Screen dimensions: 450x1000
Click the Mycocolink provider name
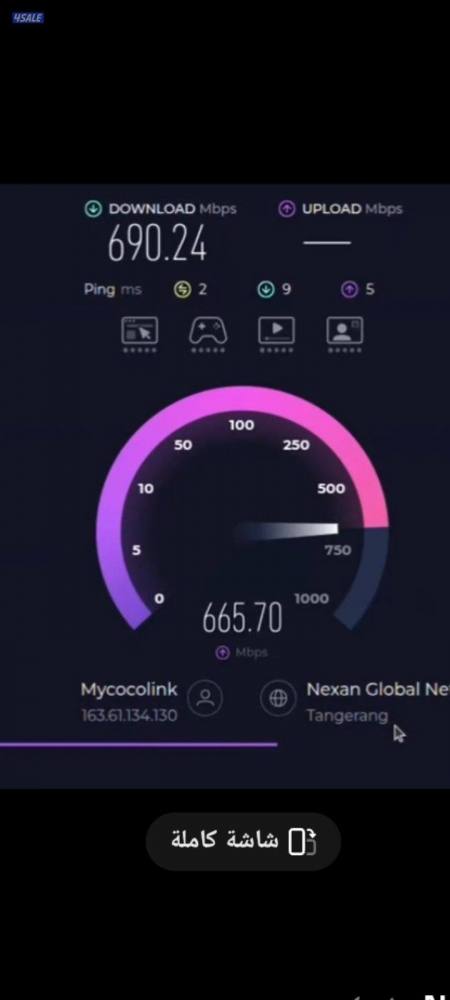point(129,689)
